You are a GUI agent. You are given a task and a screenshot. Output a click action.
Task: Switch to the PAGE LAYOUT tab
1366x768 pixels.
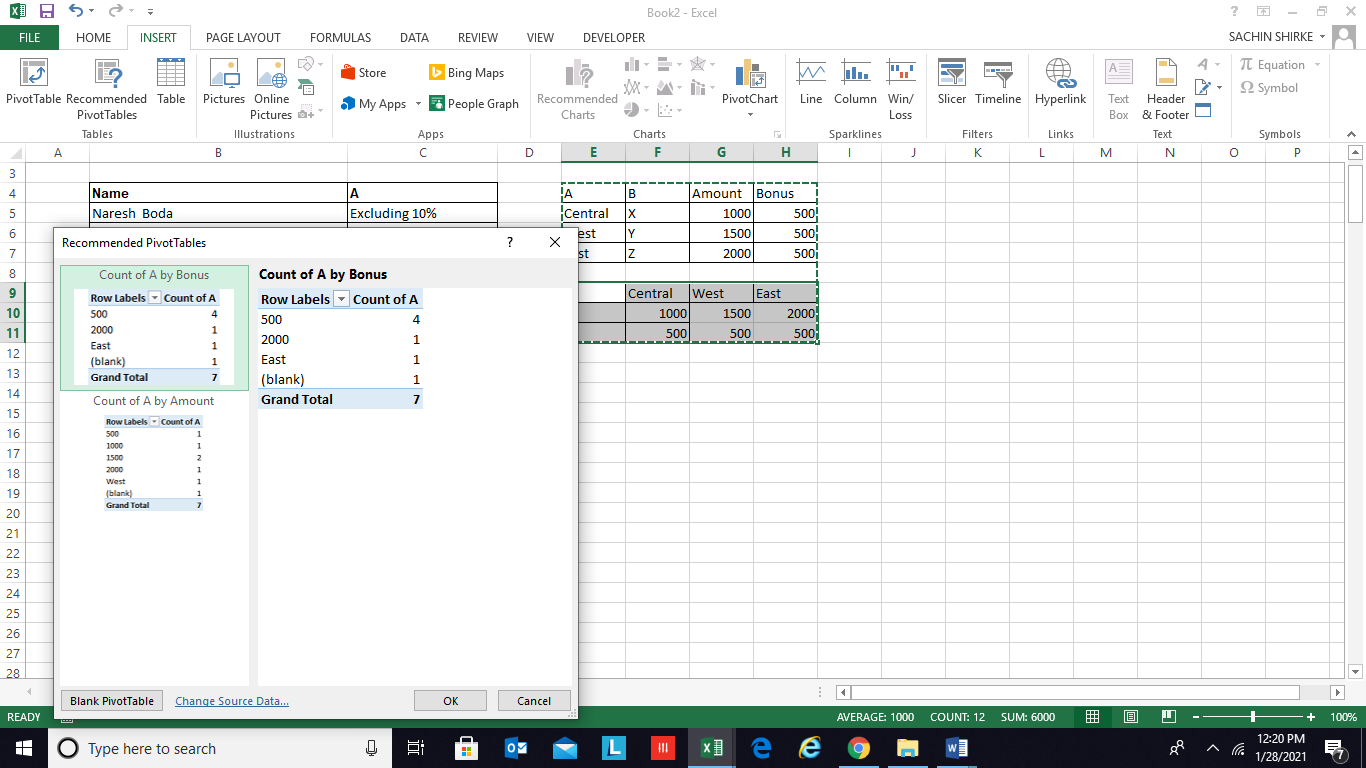[243, 37]
